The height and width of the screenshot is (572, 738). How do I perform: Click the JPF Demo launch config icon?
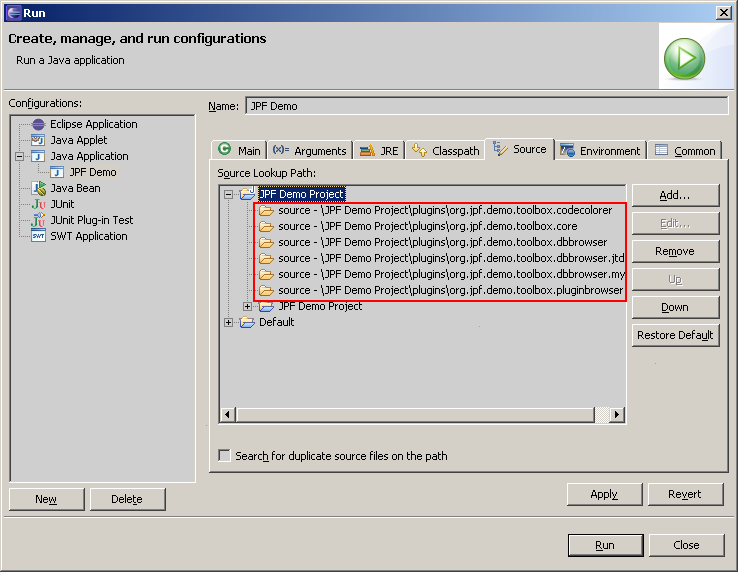[57, 172]
